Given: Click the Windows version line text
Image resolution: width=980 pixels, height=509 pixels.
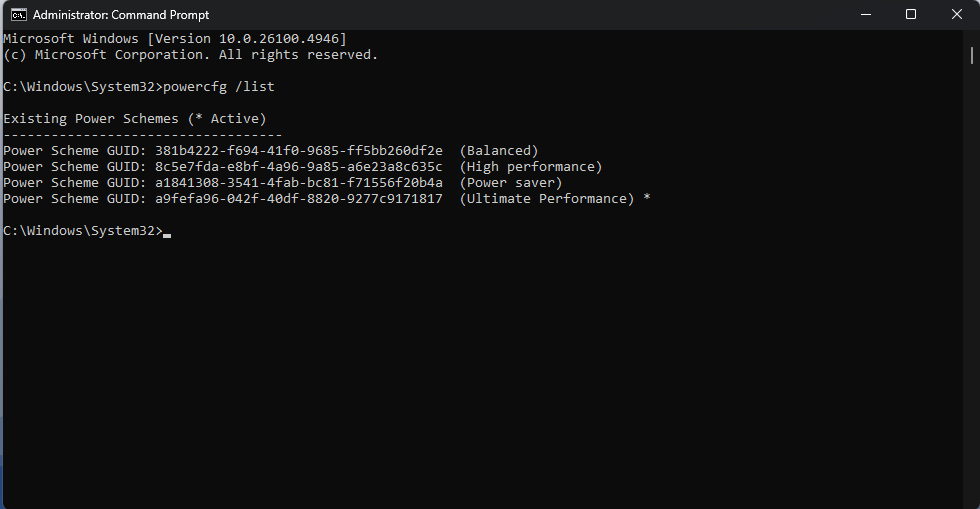Looking at the screenshot, I should (x=174, y=39).
